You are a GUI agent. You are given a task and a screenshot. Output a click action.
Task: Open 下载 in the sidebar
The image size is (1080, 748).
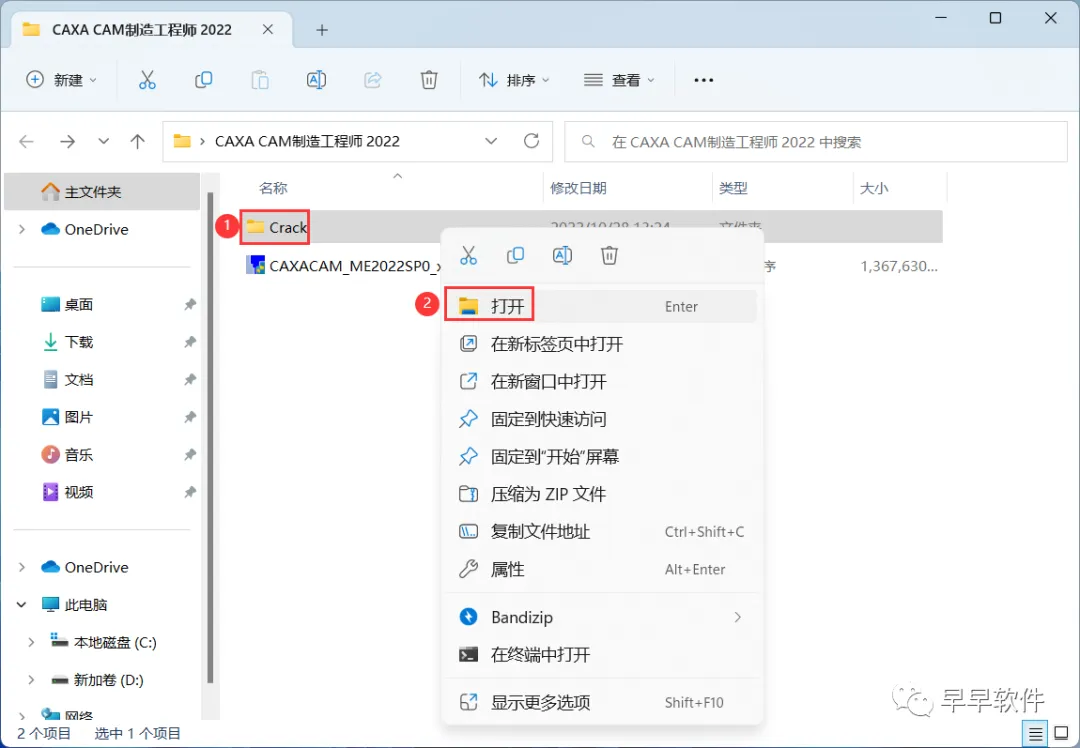pos(67,342)
